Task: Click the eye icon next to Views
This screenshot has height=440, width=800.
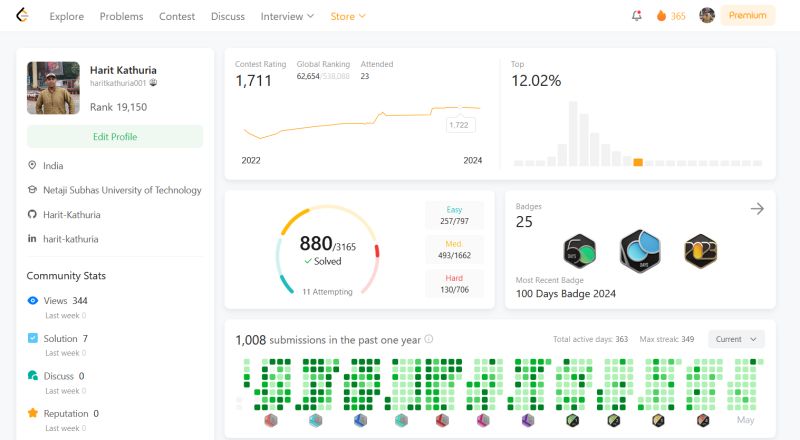Action: [33, 300]
